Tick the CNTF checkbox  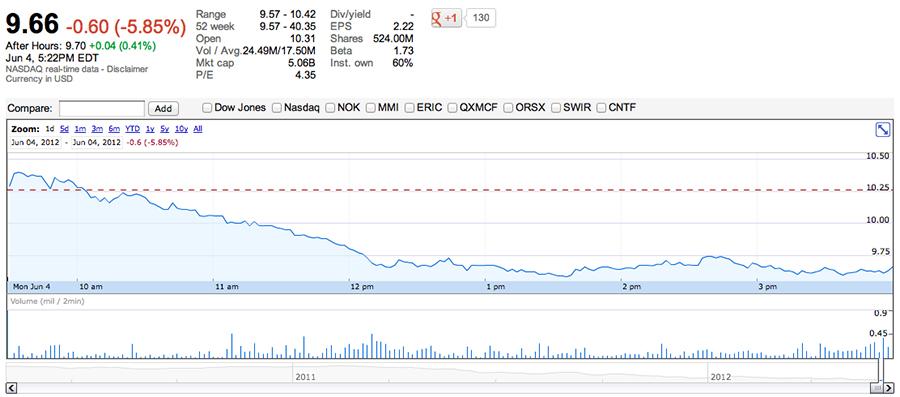[602, 107]
